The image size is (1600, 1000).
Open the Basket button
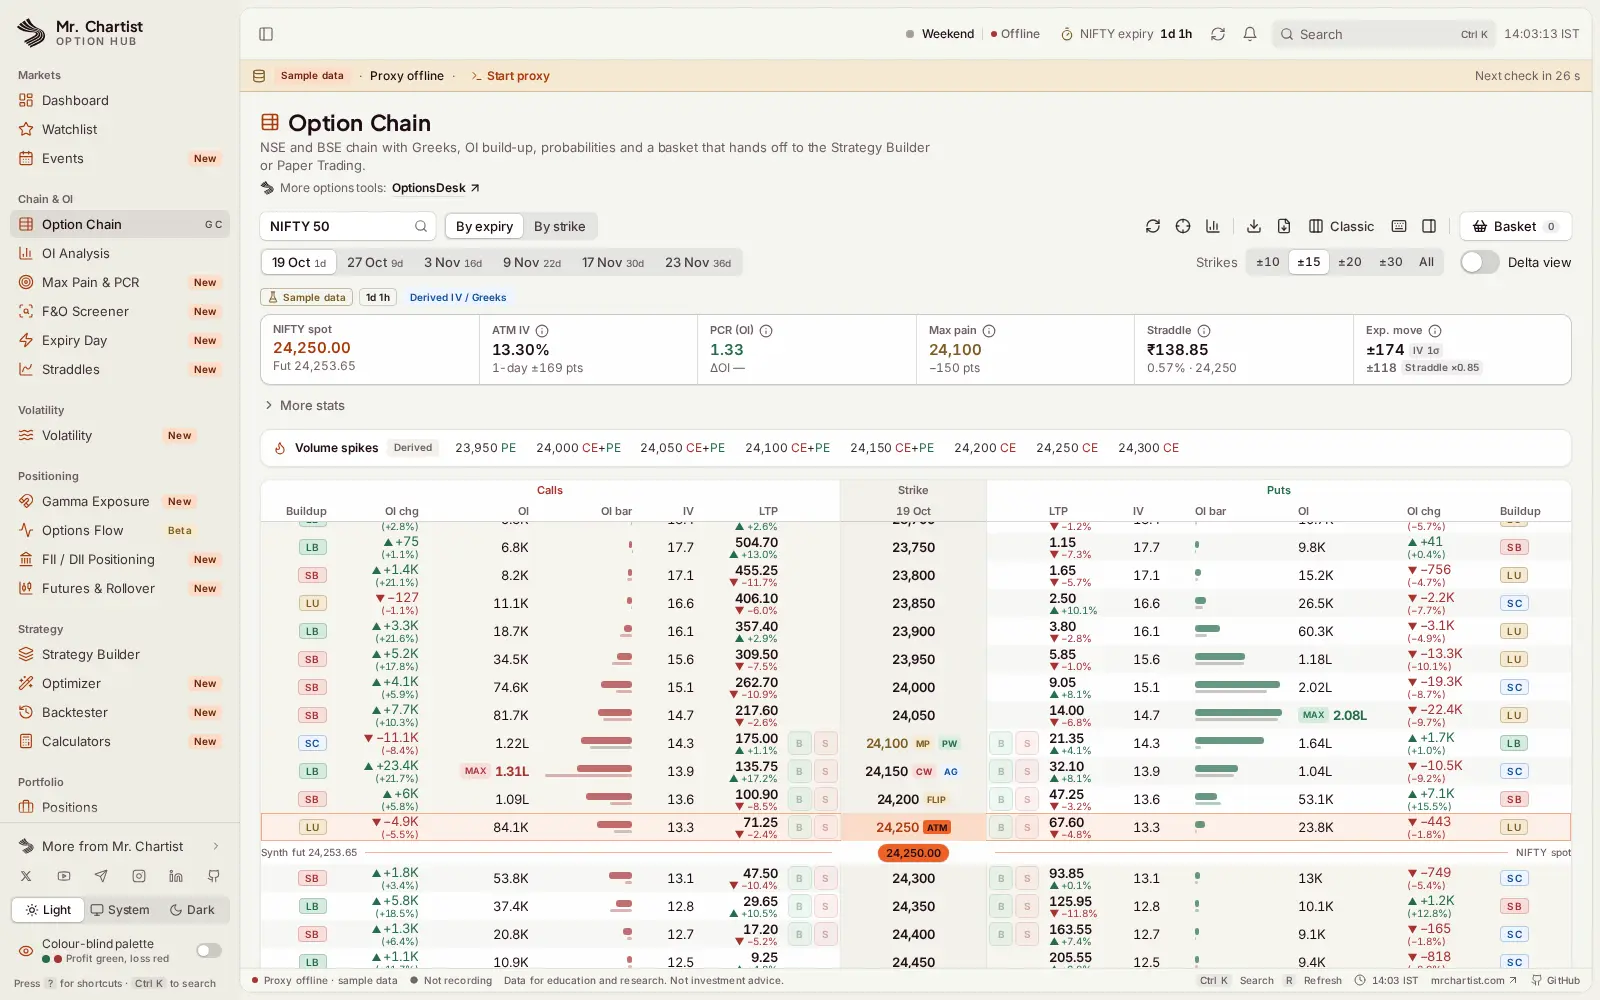[x=1515, y=226]
